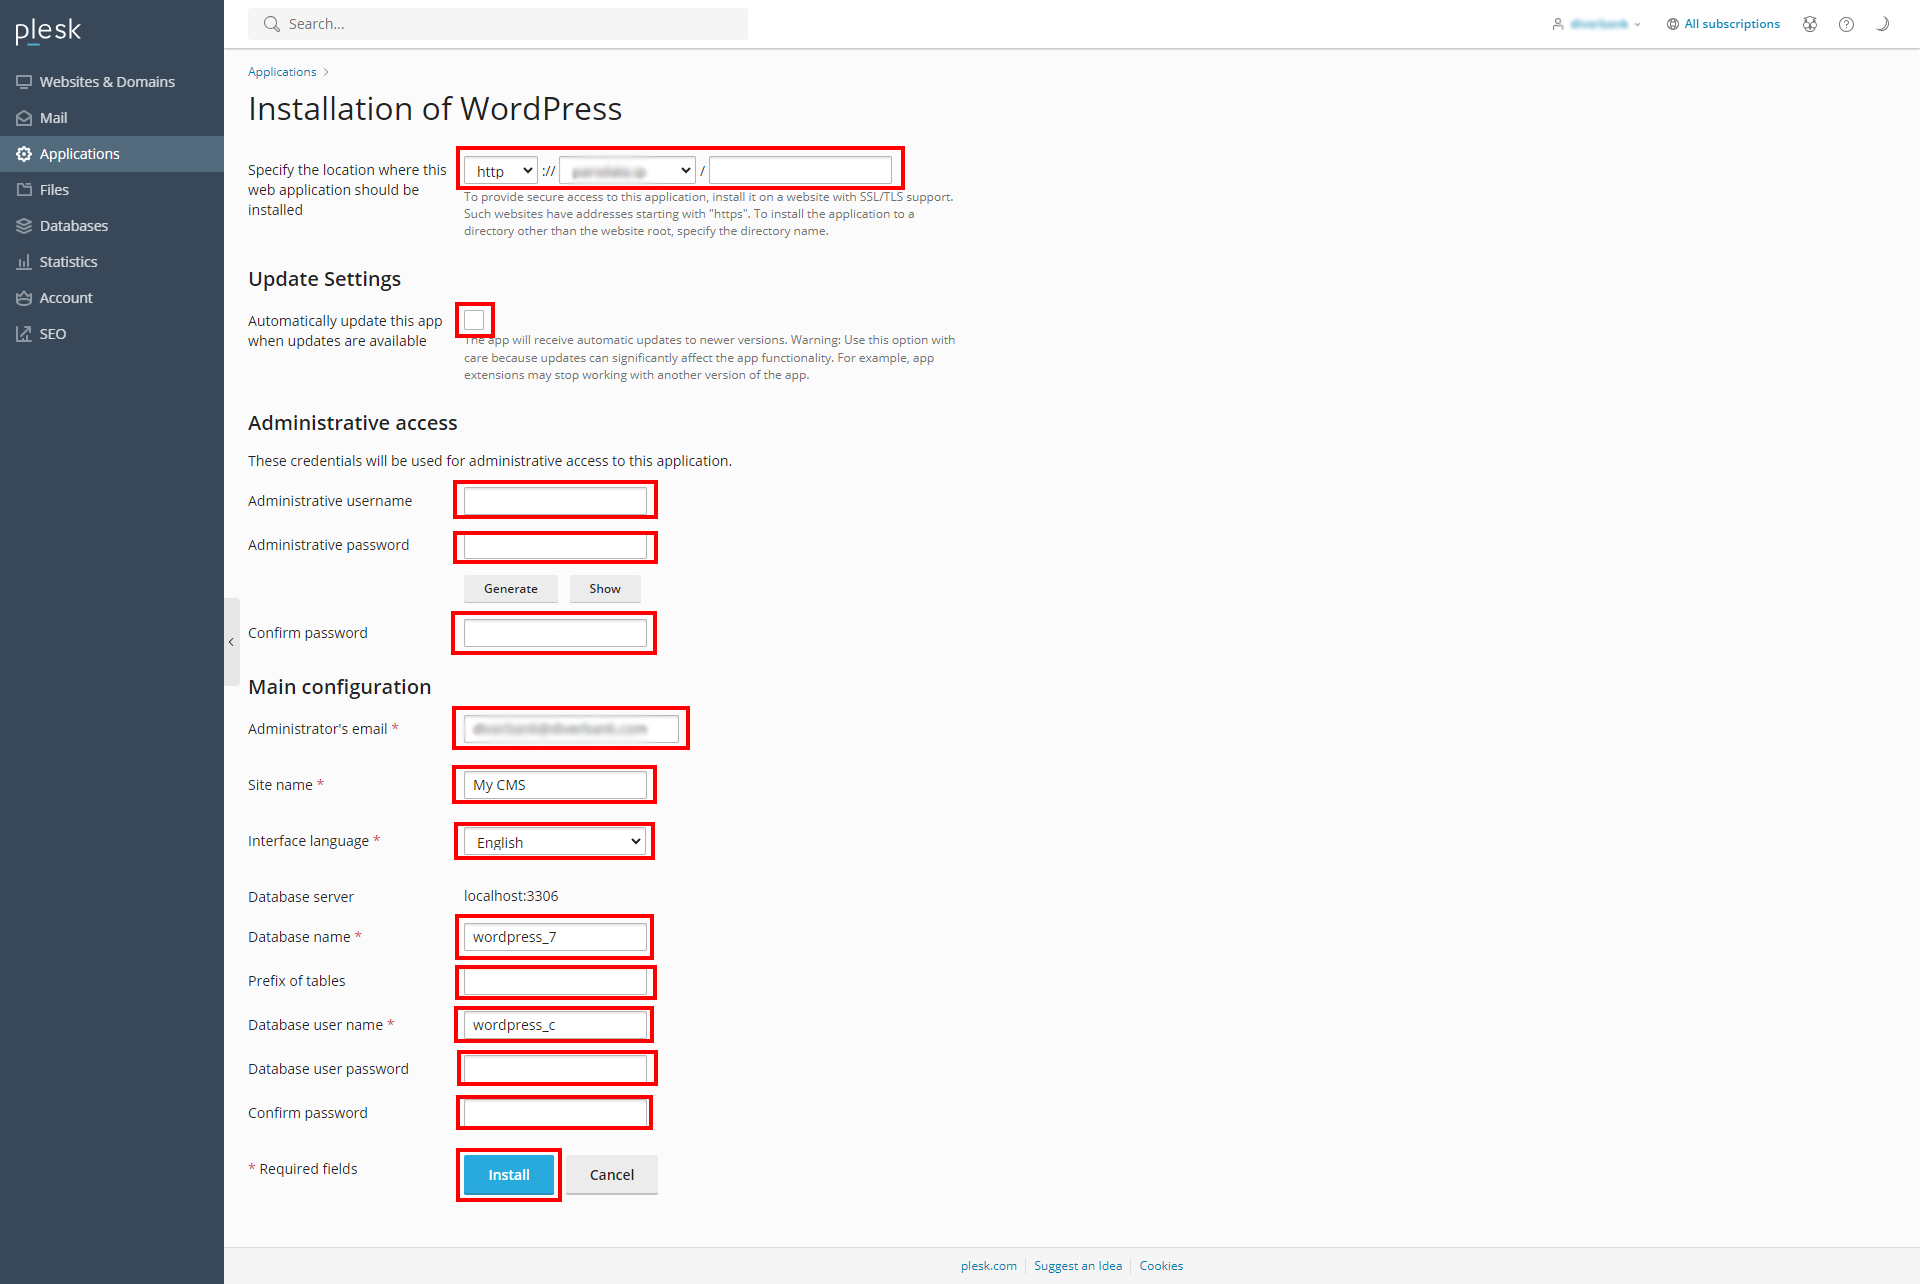Open Statistics section
1920x1284 pixels.
point(112,262)
